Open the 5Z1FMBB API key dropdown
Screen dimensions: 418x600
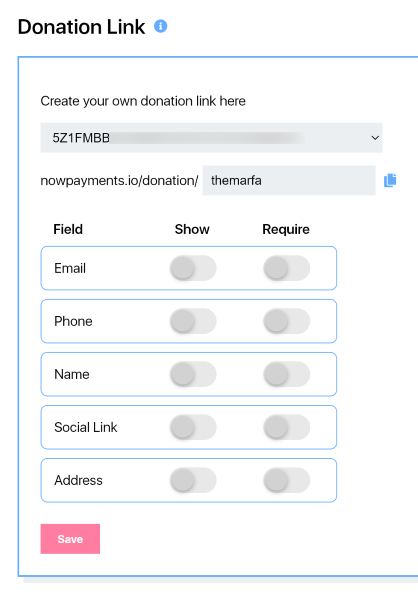tap(211, 138)
